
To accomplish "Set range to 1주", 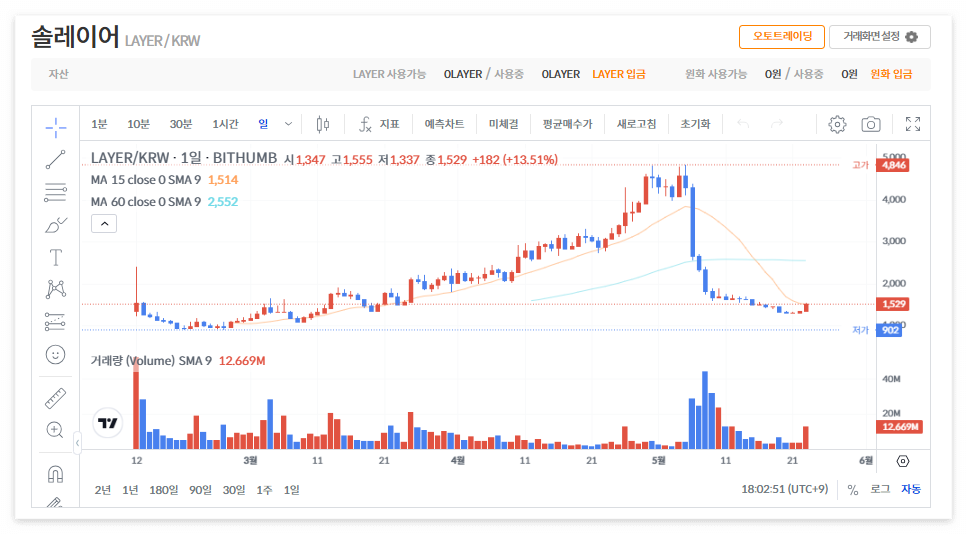I will click(x=264, y=490).
